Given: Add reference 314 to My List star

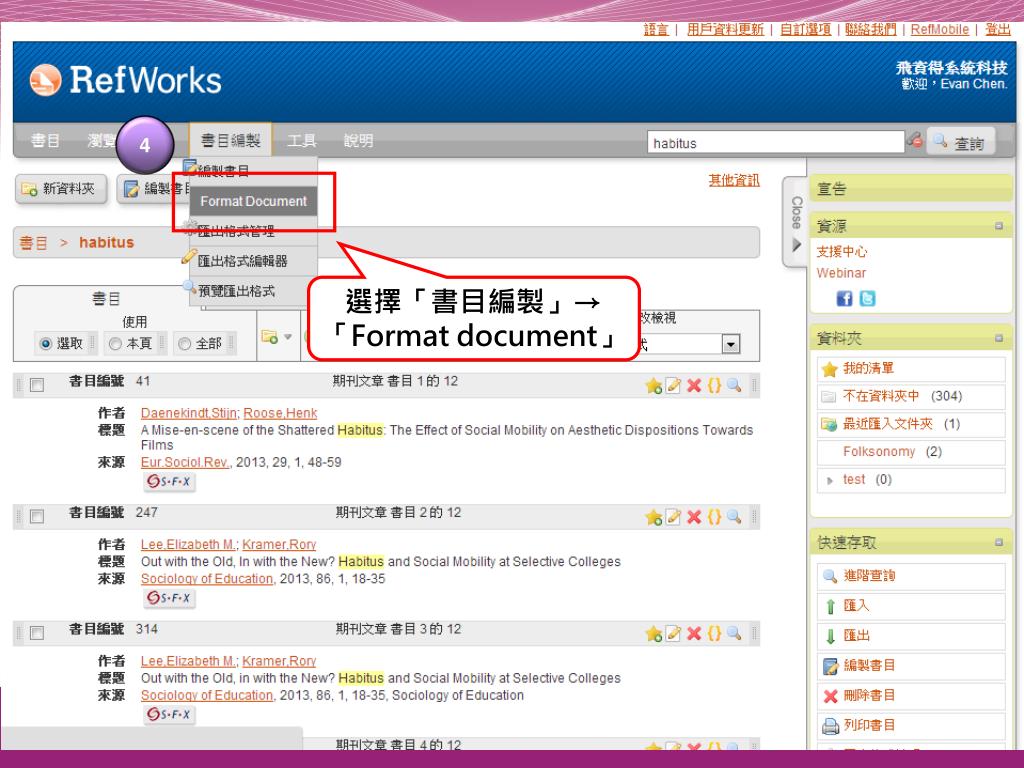Looking at the screenshot, I should tap(653, 633).
